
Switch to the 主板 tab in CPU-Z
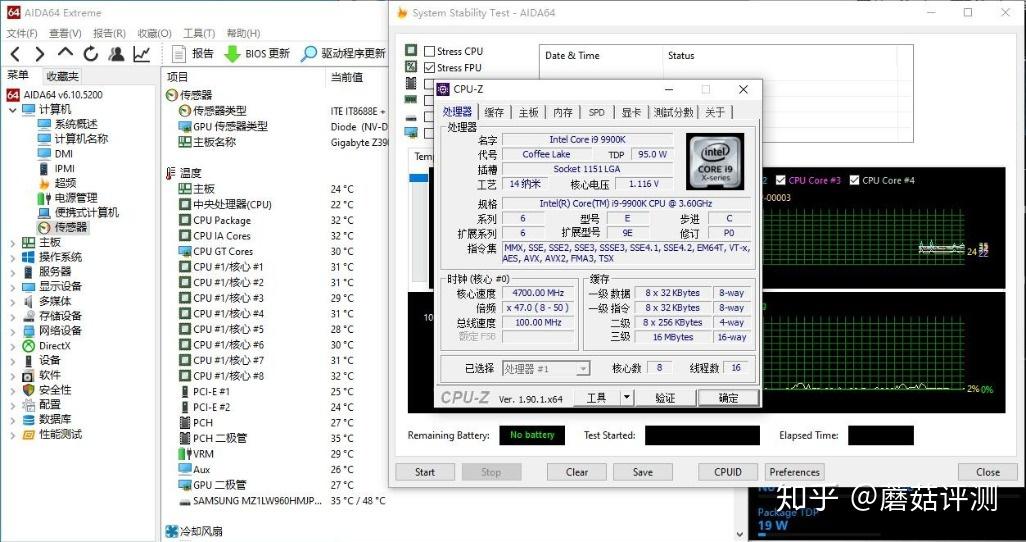(529, 112)
